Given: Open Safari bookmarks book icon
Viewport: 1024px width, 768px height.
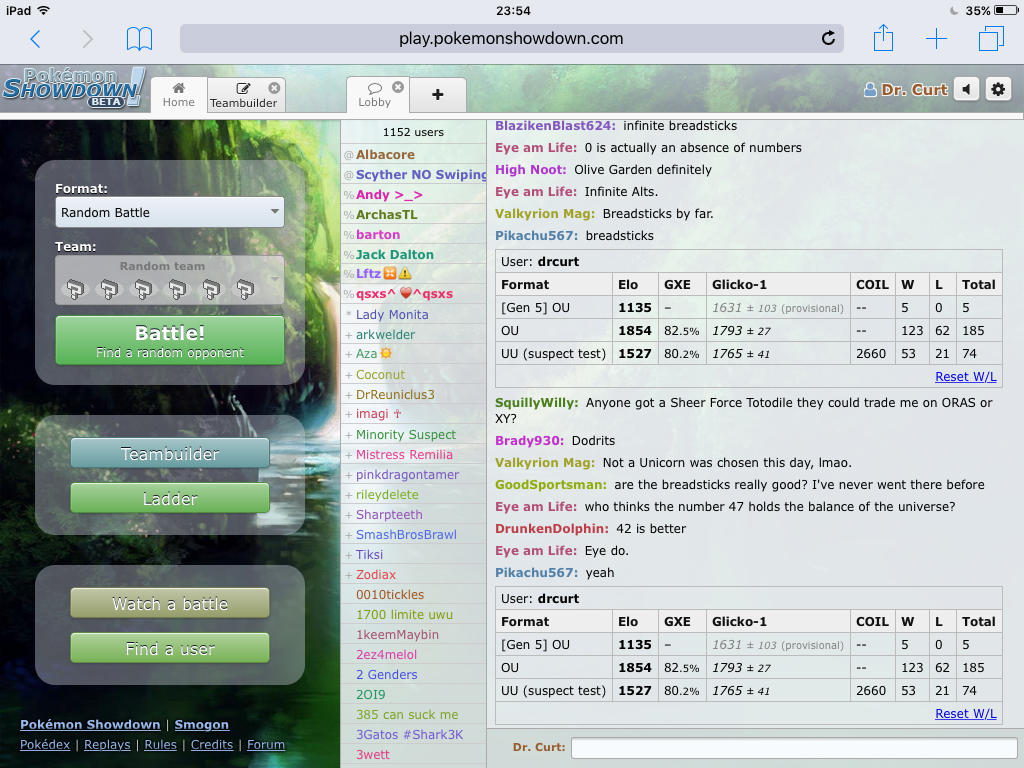Looking at the screenshot, I should pos(139,39).
